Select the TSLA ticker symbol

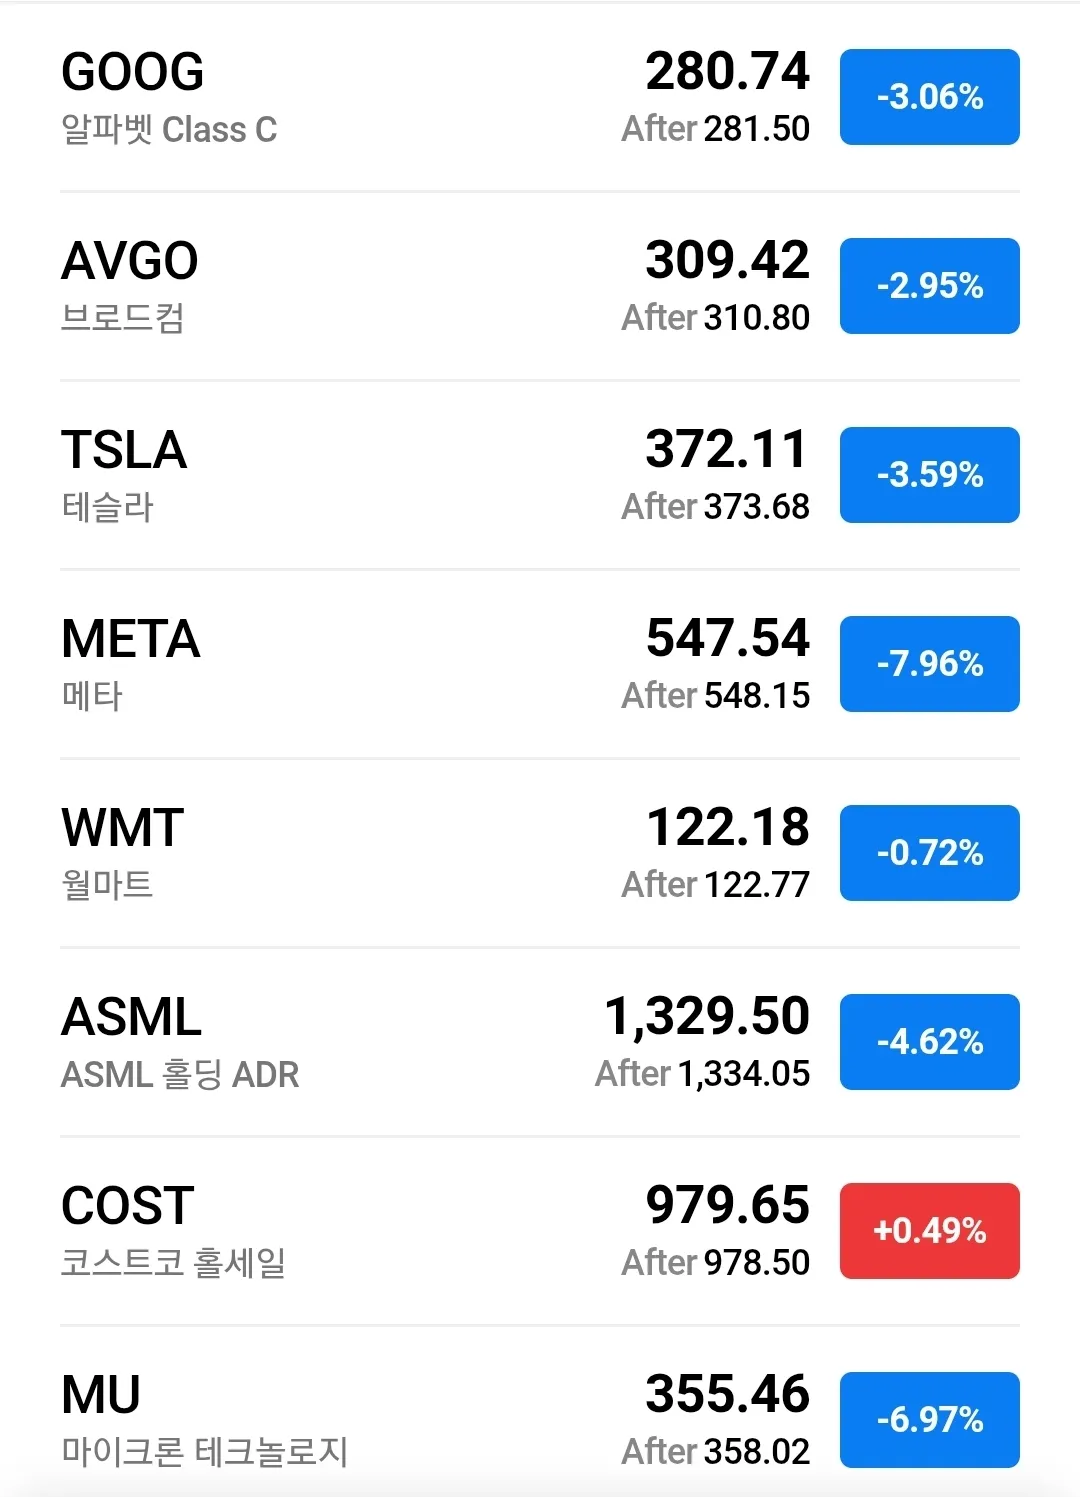coord(124,450)
